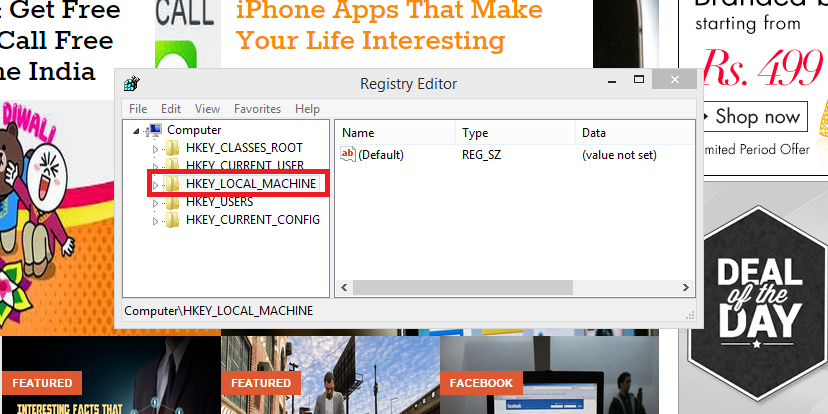Click the horizontal scrollbar right arrow

(685, 288)
